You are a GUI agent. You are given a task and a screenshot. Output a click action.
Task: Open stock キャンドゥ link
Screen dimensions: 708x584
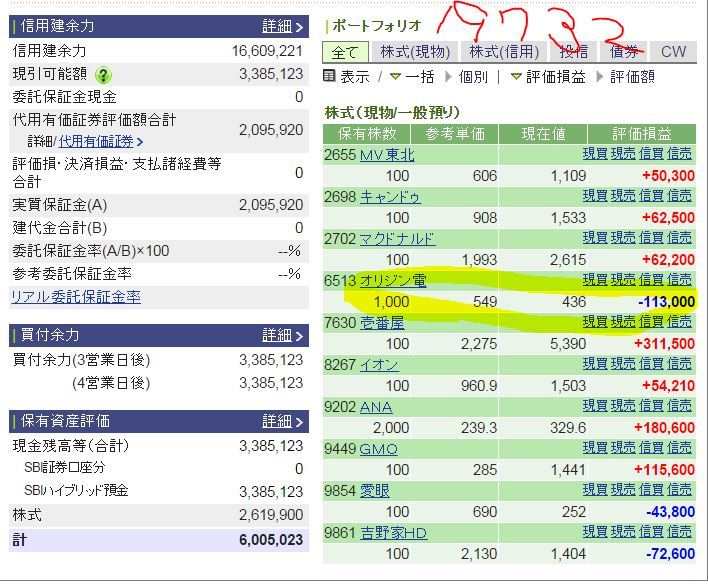coord(390,197)
